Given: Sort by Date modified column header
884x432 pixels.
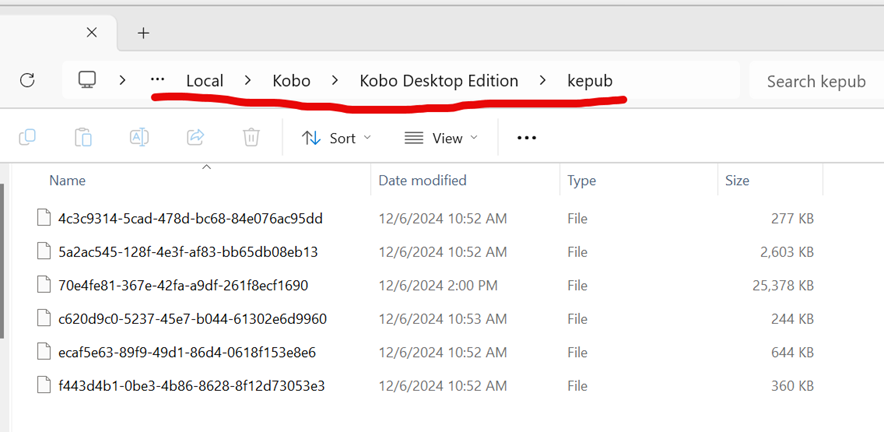Looking at the screenshot, I should tap(422, 181).
